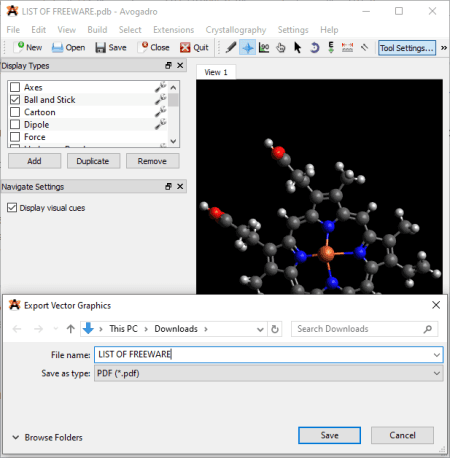
Task: Select the Measure tool
Action: click(347, 48)
